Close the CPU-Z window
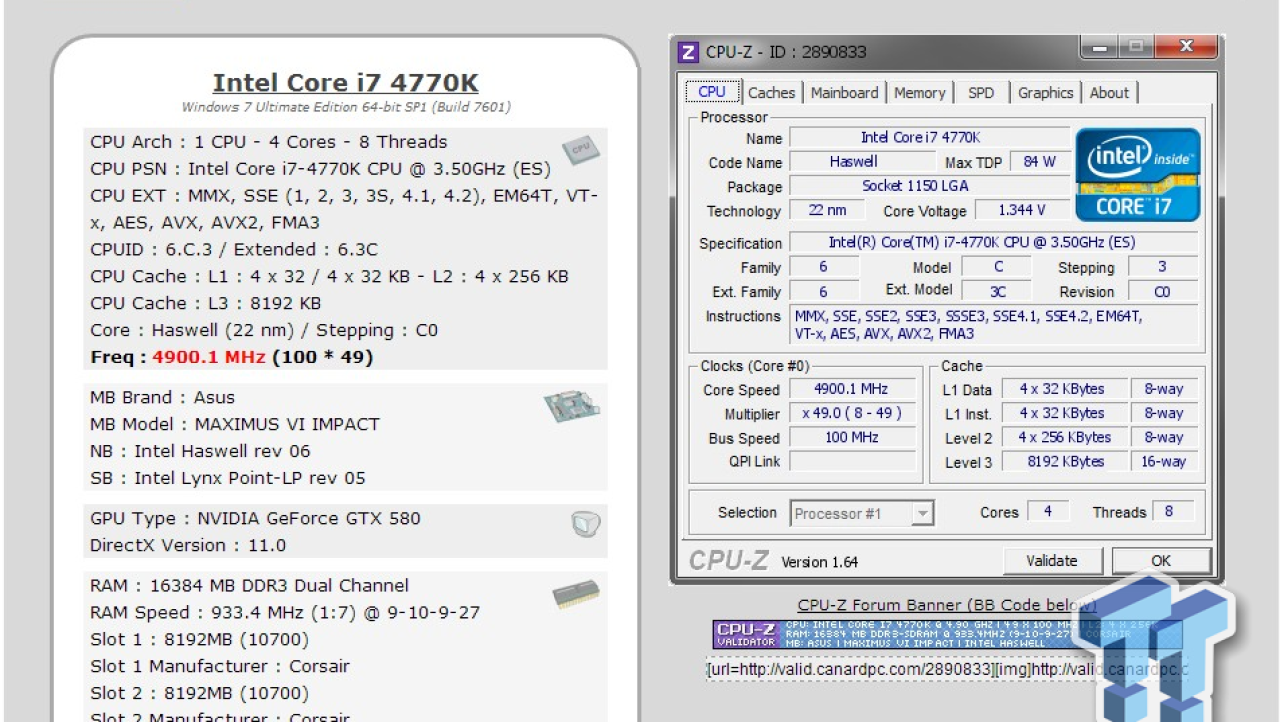1280x722 pixels. [1187, 47]
